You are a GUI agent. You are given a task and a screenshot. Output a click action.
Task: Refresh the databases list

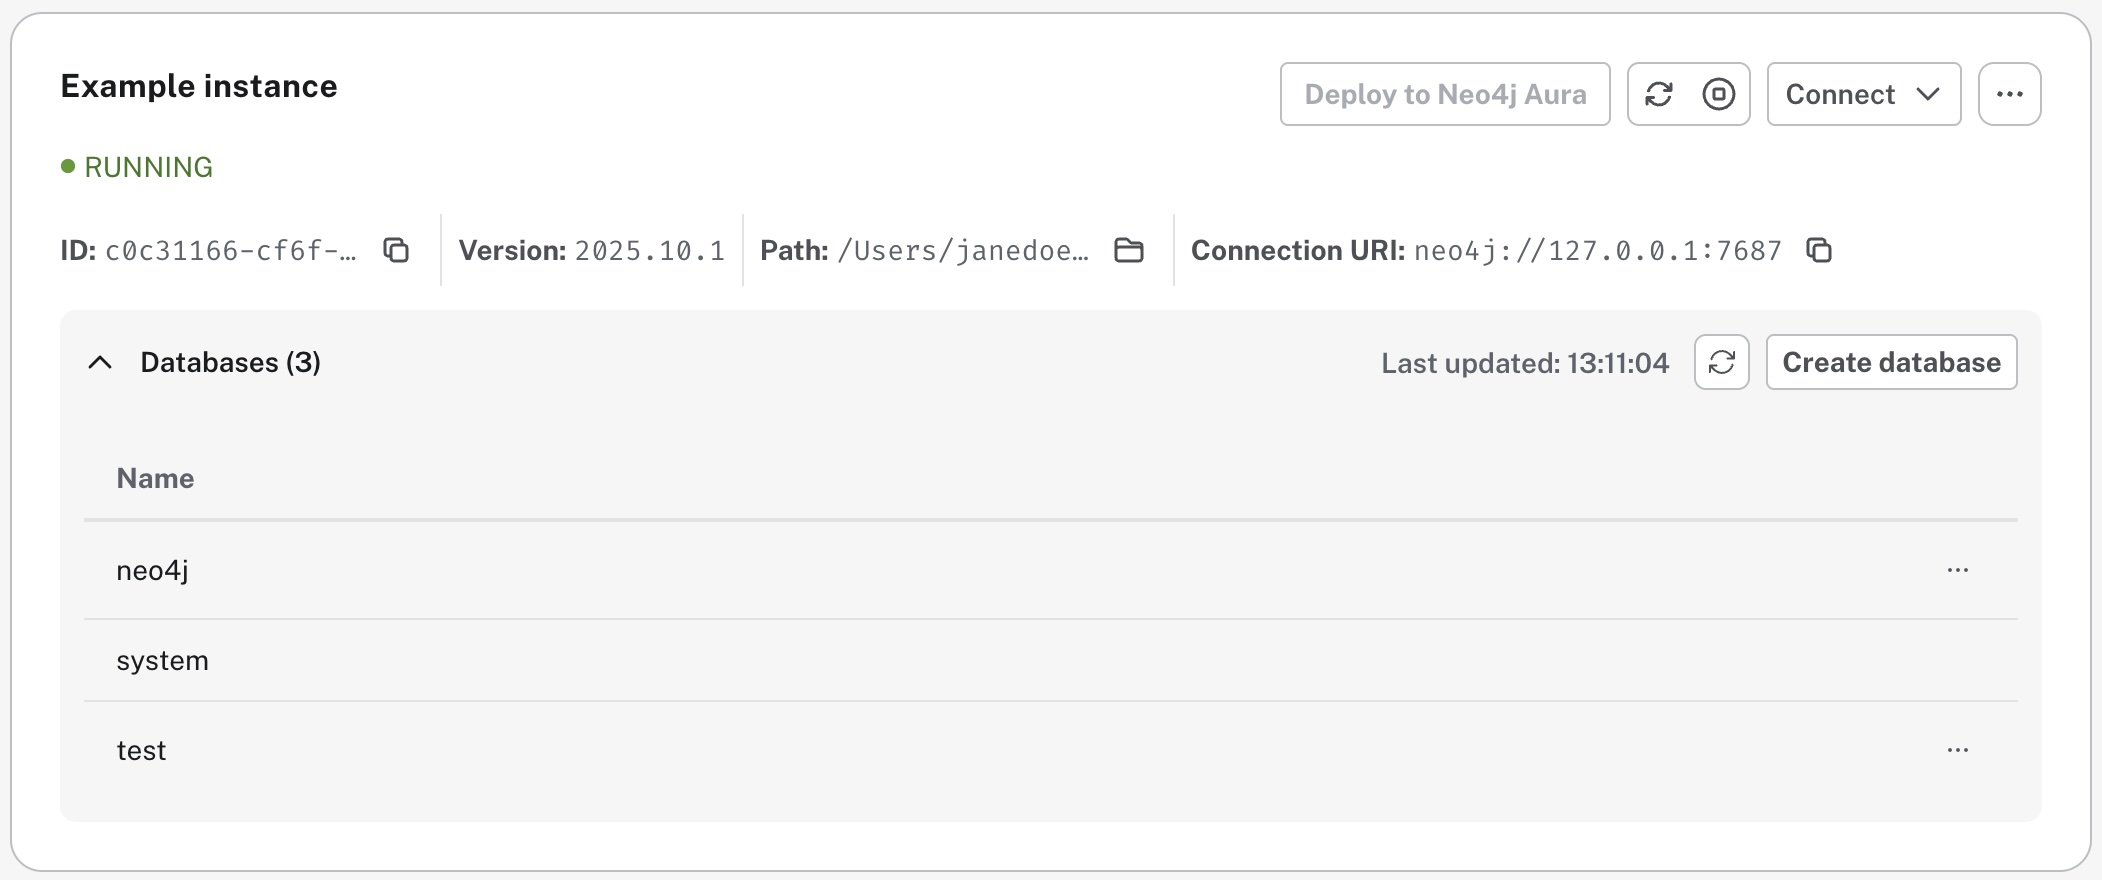point(1721,362)
